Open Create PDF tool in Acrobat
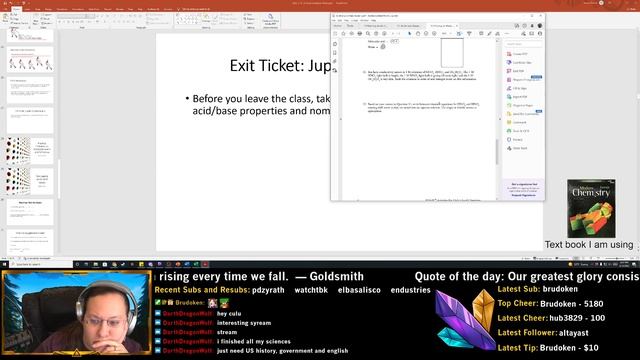Viewport: 640px width, 360px height. pos(517,54)
